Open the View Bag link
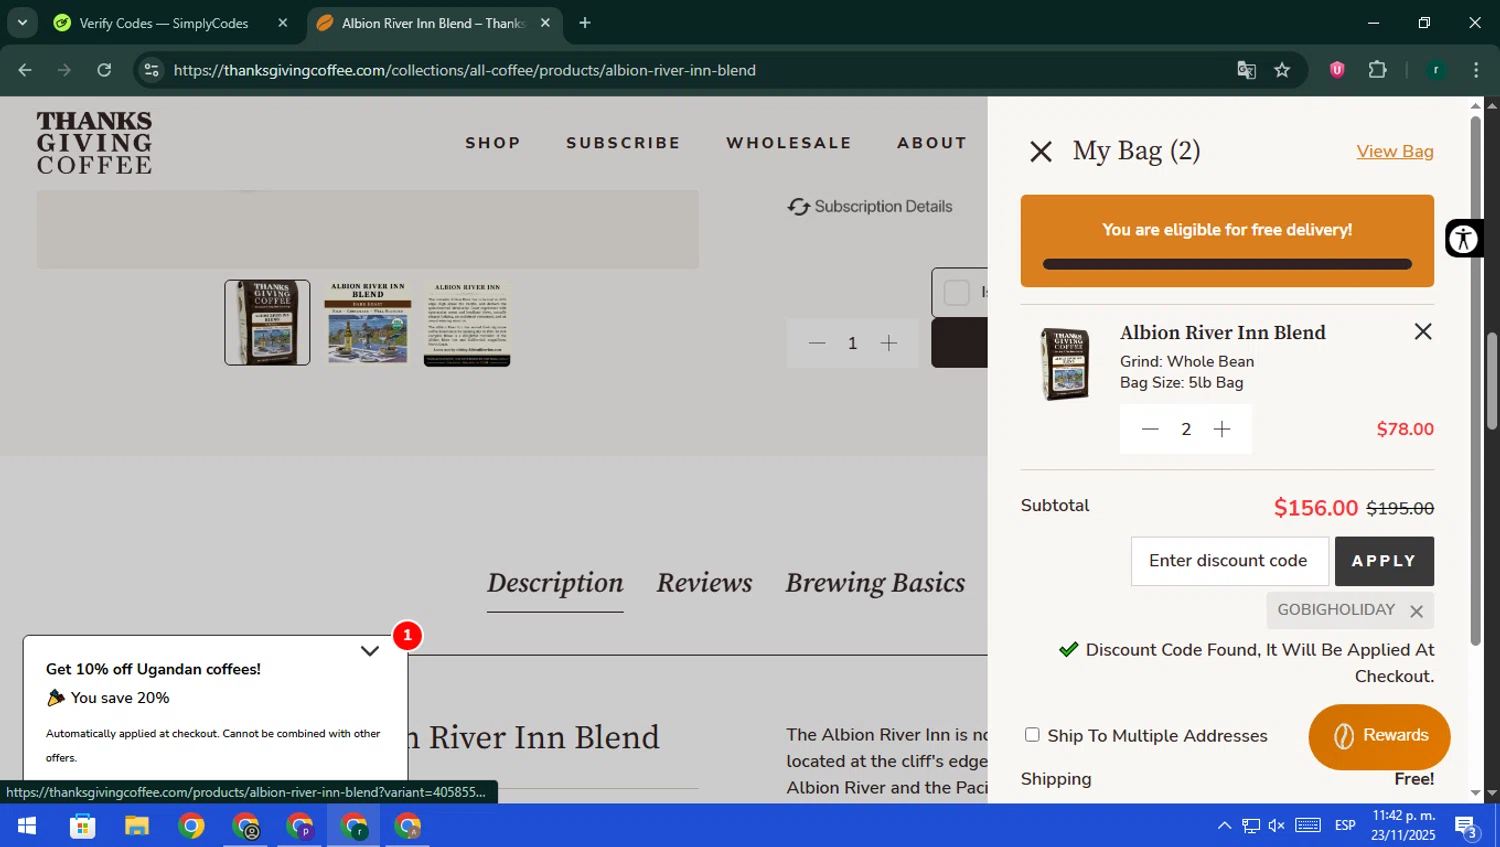The width and height of the screenshot is (1500, 847). (x=1395, y=151)
